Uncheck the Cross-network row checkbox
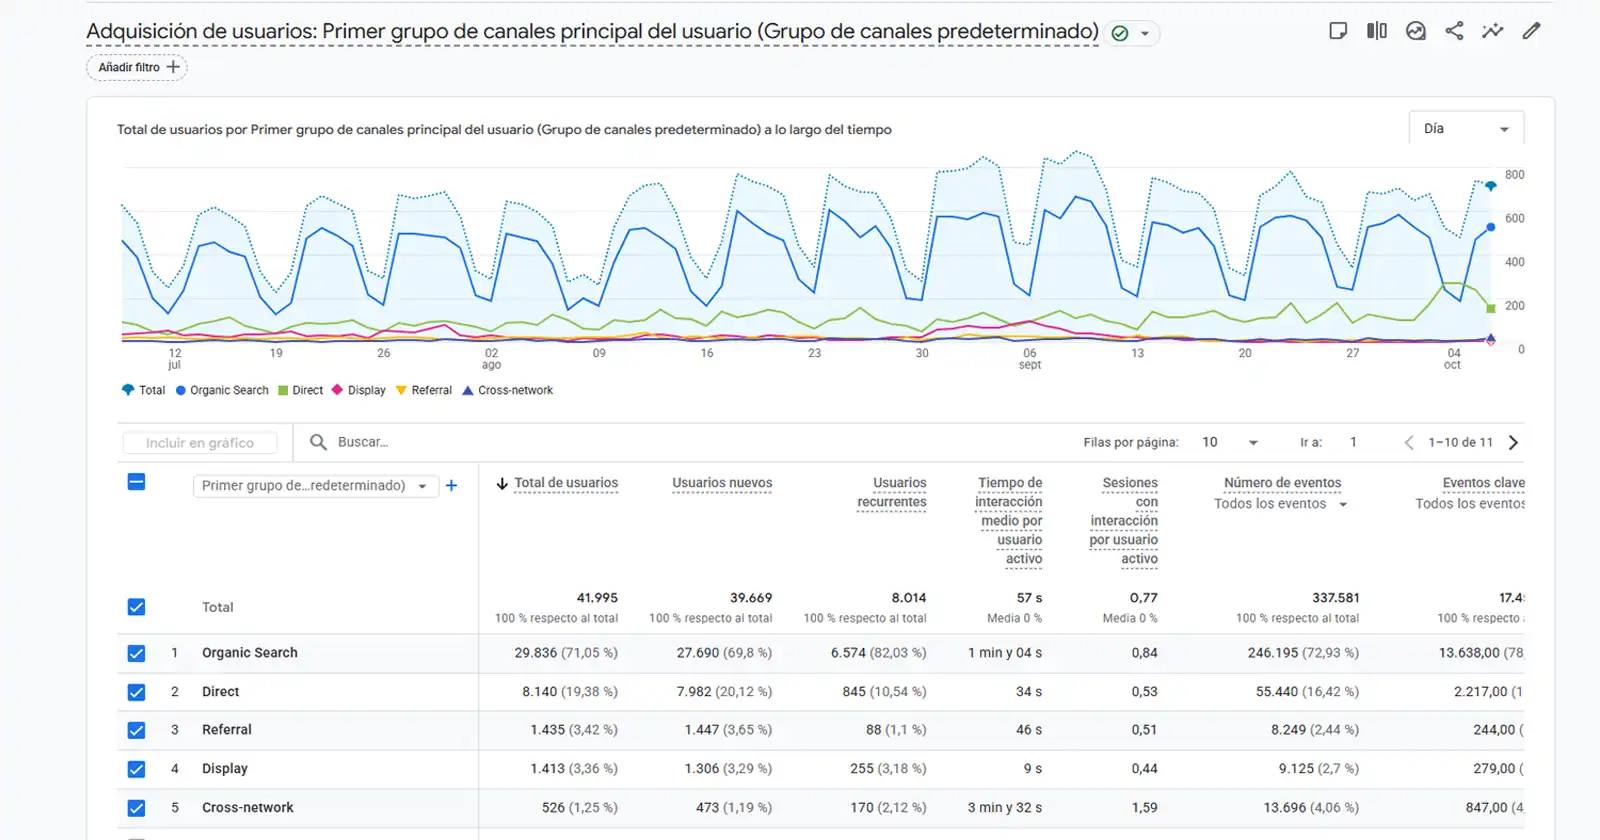Viewport: 1600px width, 840px height. 137,808
